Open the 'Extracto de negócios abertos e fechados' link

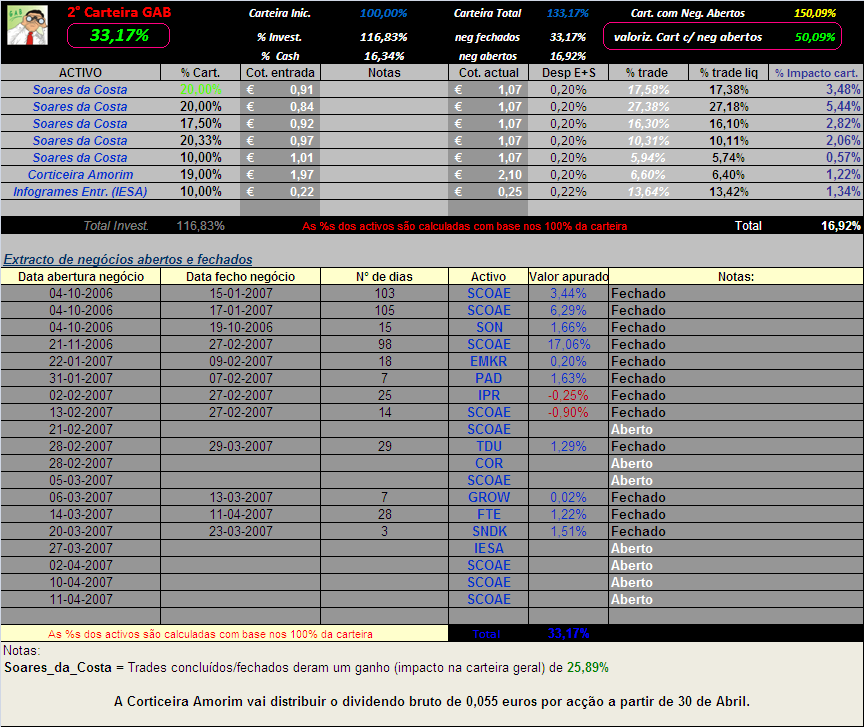128,260
